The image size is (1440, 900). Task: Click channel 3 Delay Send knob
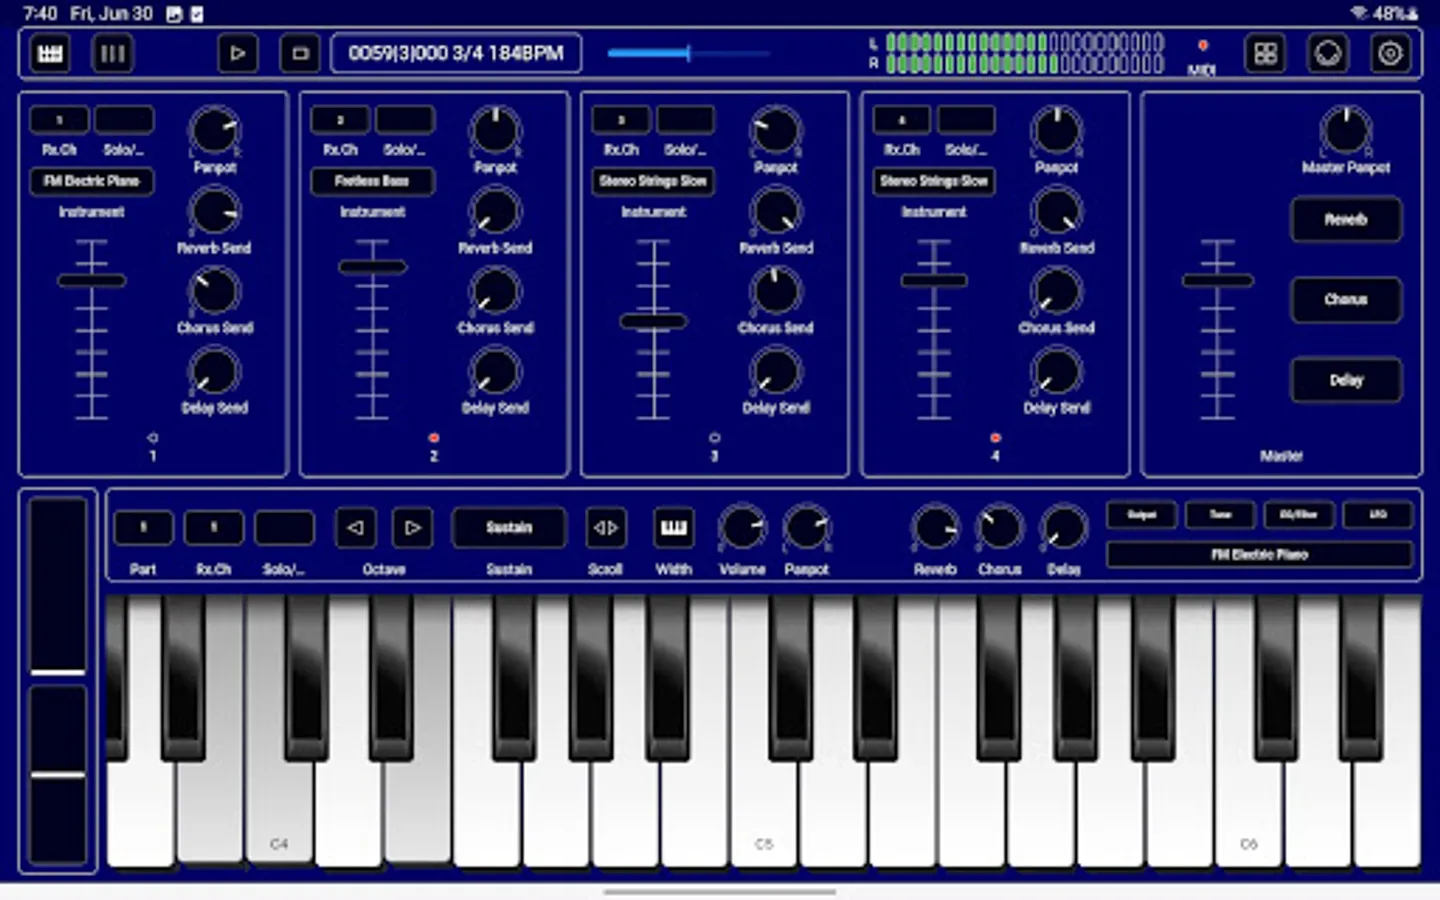(x=776, y=372)
